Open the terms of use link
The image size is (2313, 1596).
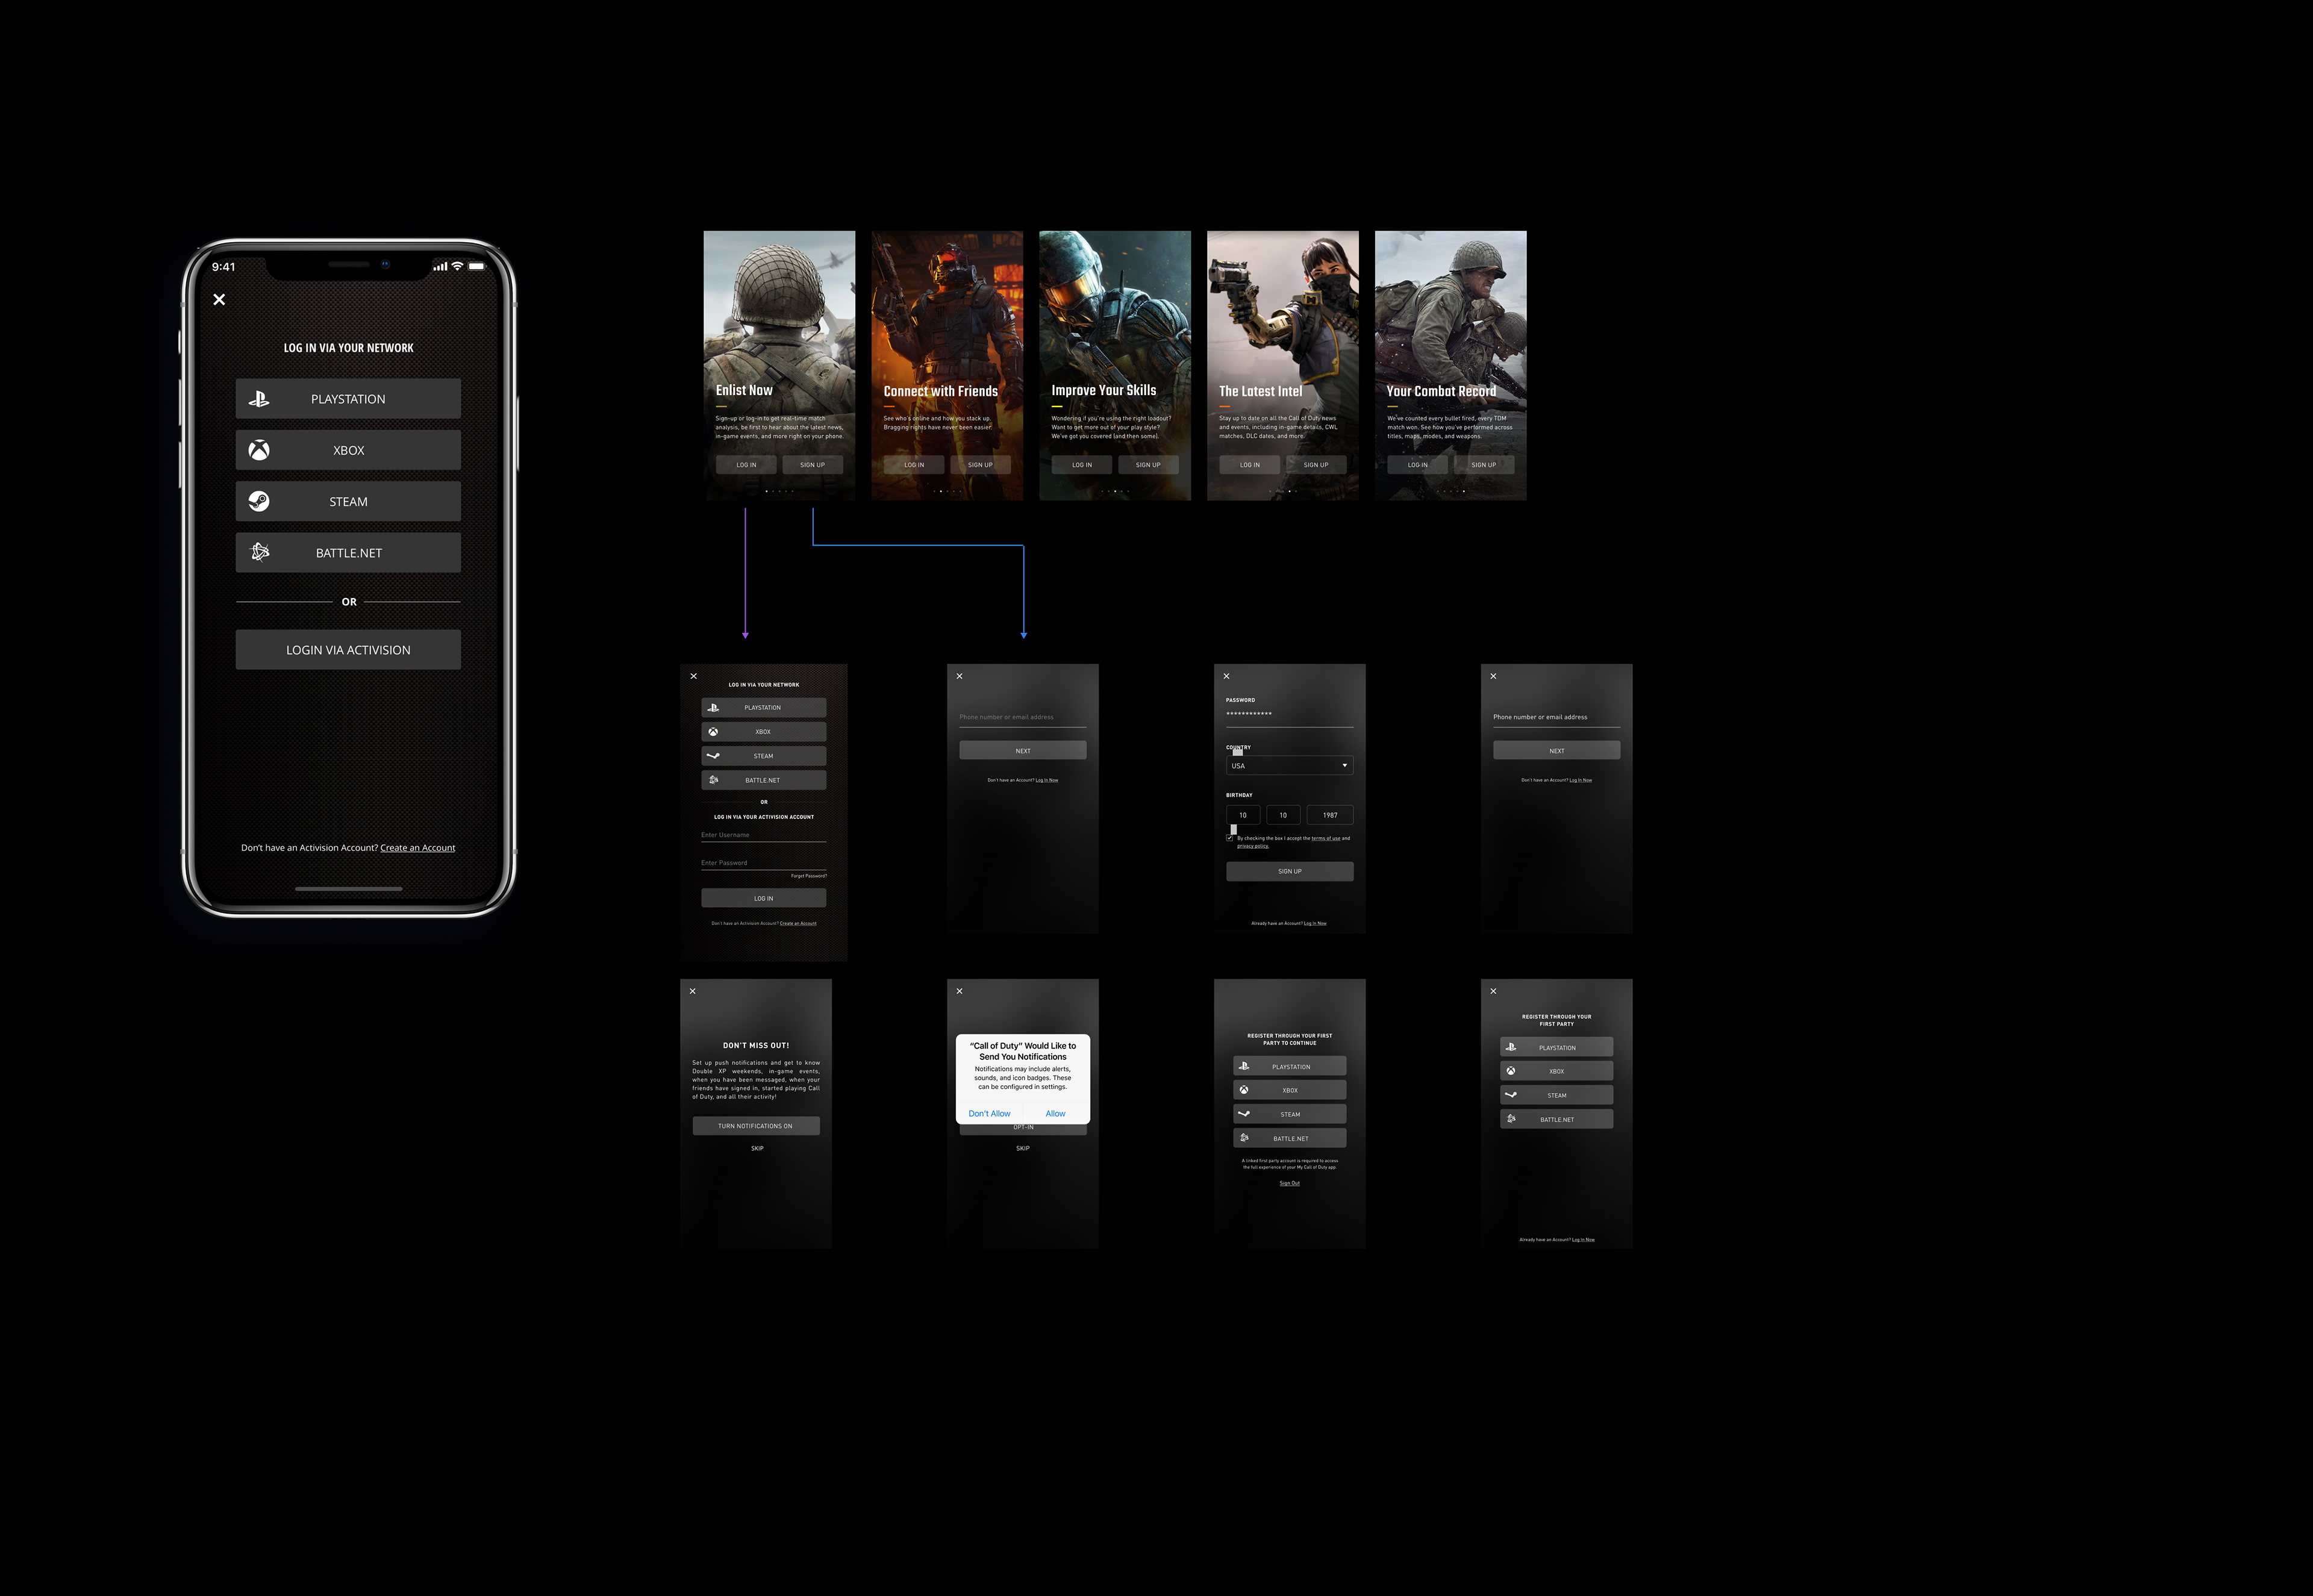click(x=1326, y=838)
